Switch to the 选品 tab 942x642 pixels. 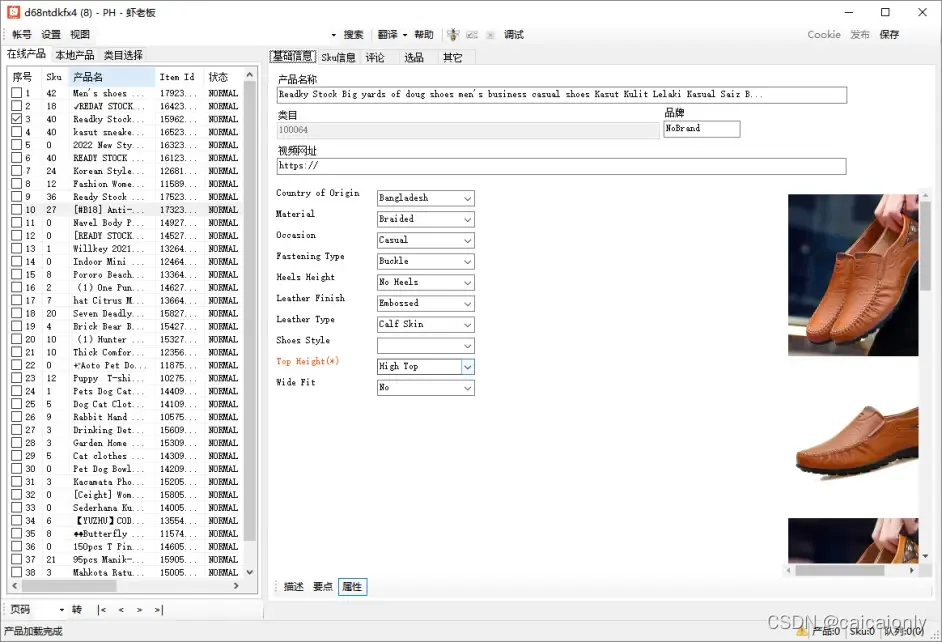(413, 58)
